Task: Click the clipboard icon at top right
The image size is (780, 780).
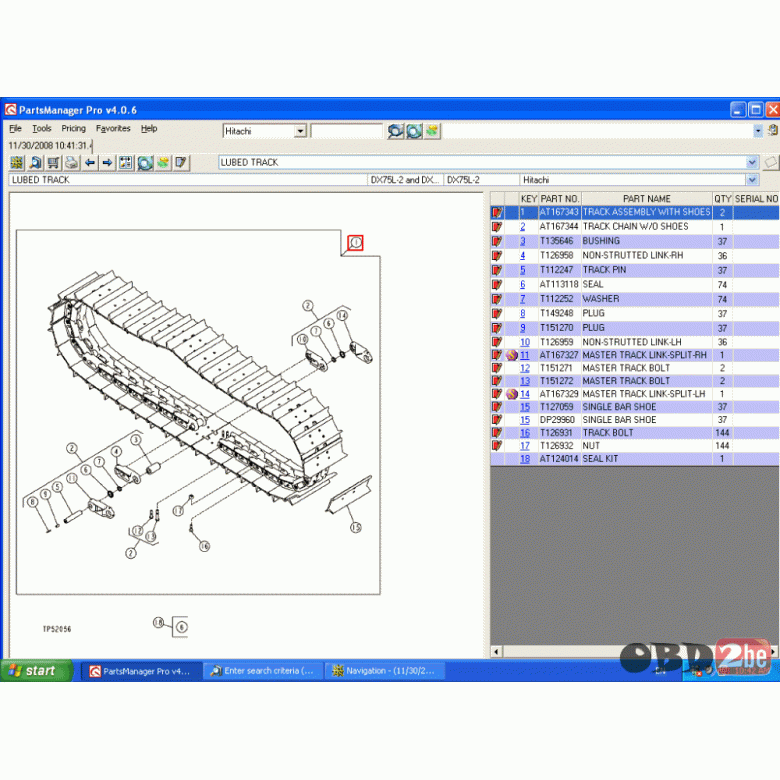Action: tap(773, 131)
